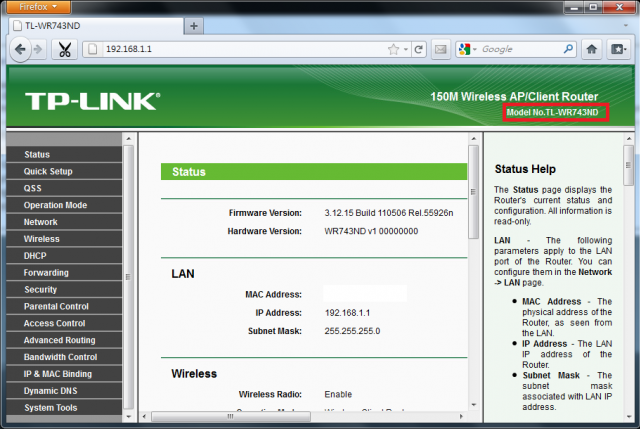The image size is (640, 429).
Task: Click main status pane scroll up arrow
Action: 473,139
